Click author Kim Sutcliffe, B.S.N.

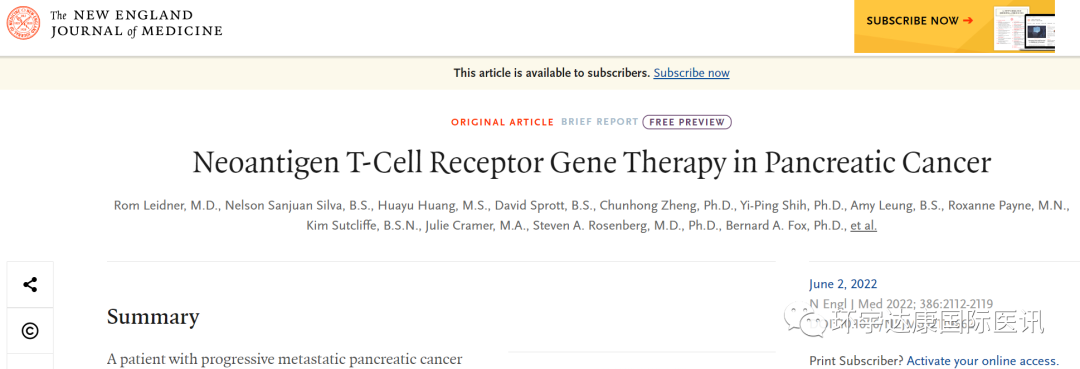[363, 226]
